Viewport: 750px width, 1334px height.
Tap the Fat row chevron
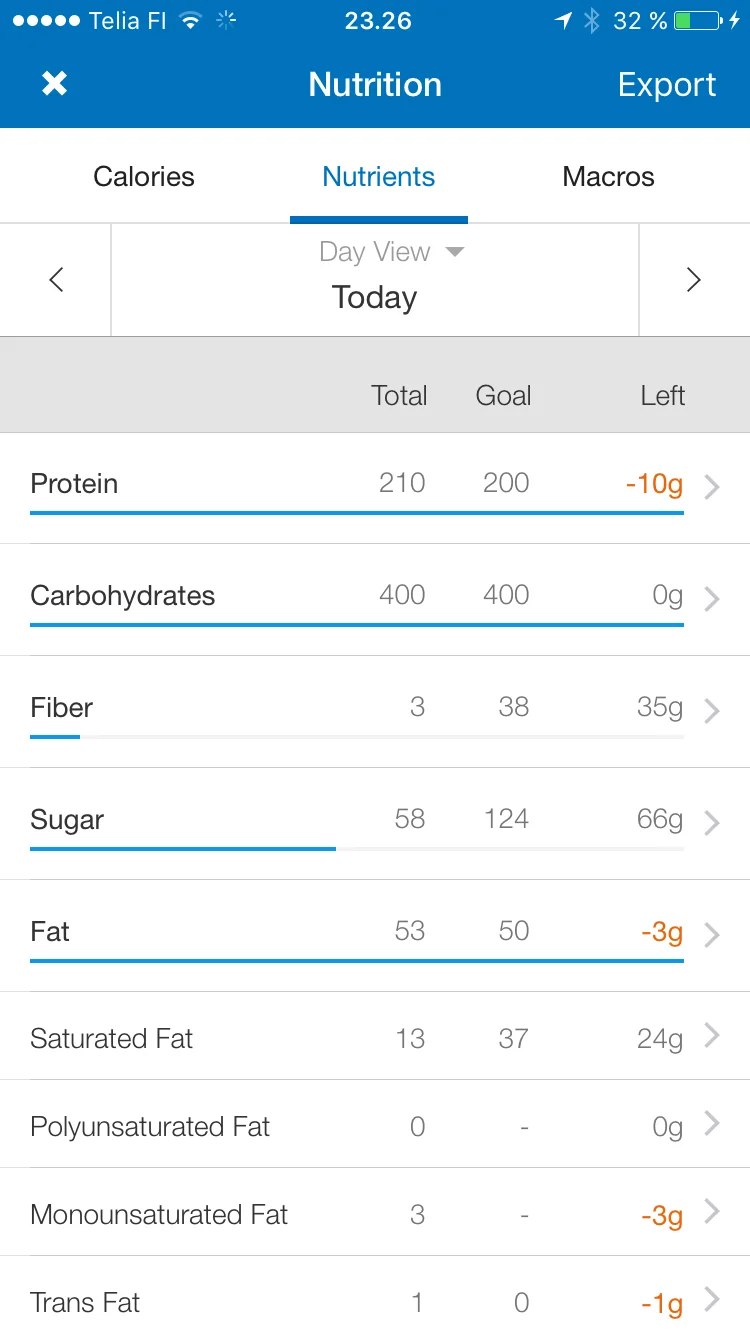coord(712,935)
